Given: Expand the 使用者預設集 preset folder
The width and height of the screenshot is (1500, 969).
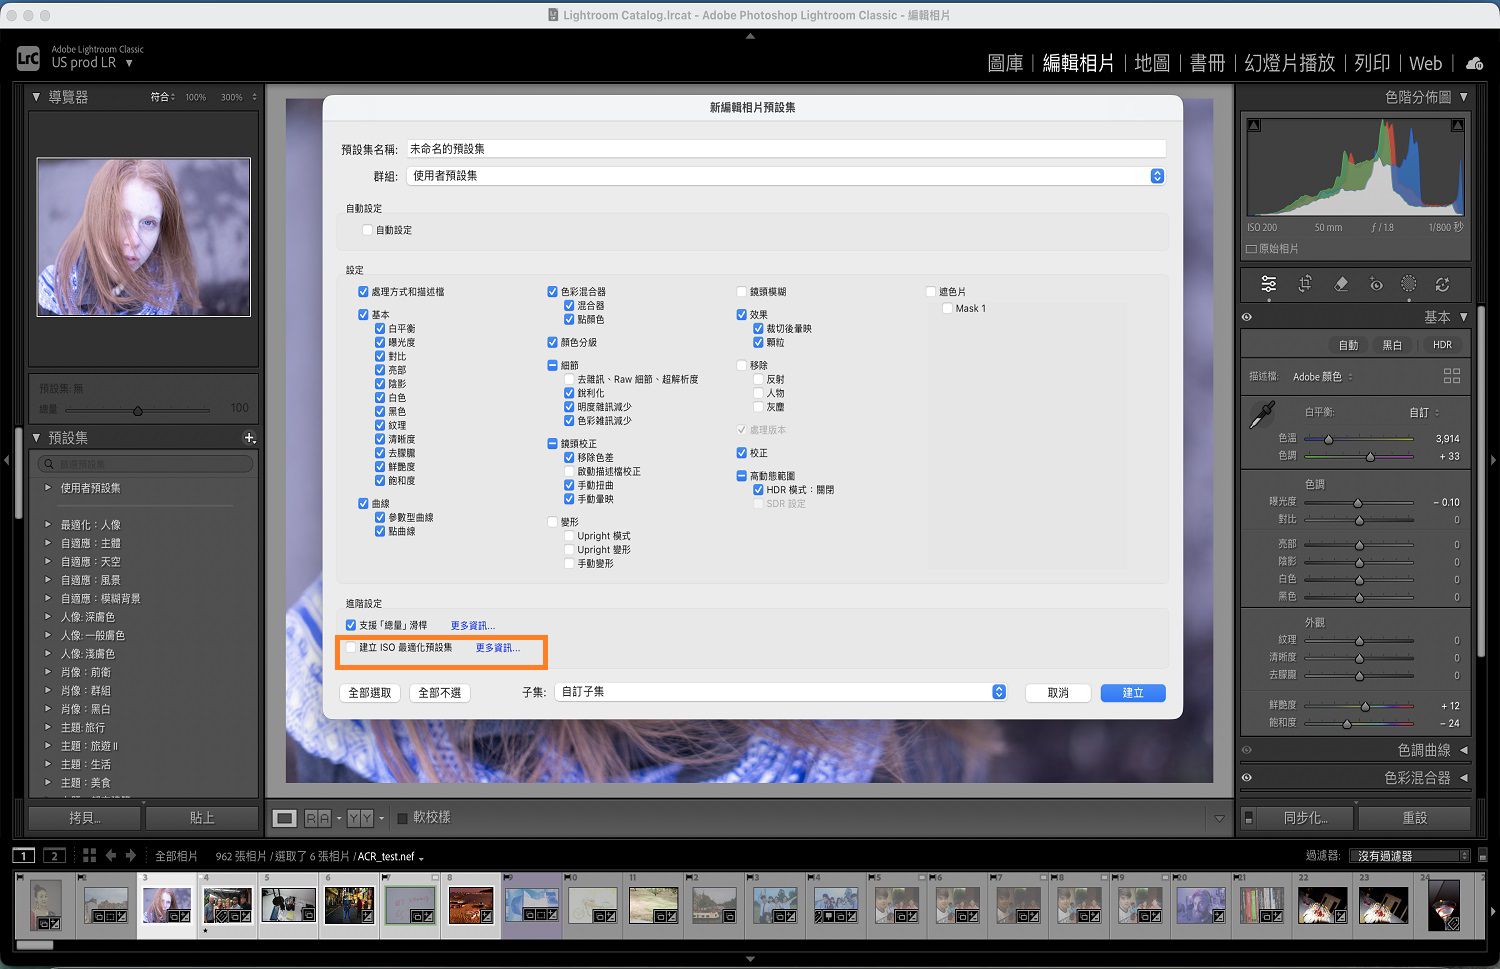Looking at the screenshot, I should [x=47, y=488].
